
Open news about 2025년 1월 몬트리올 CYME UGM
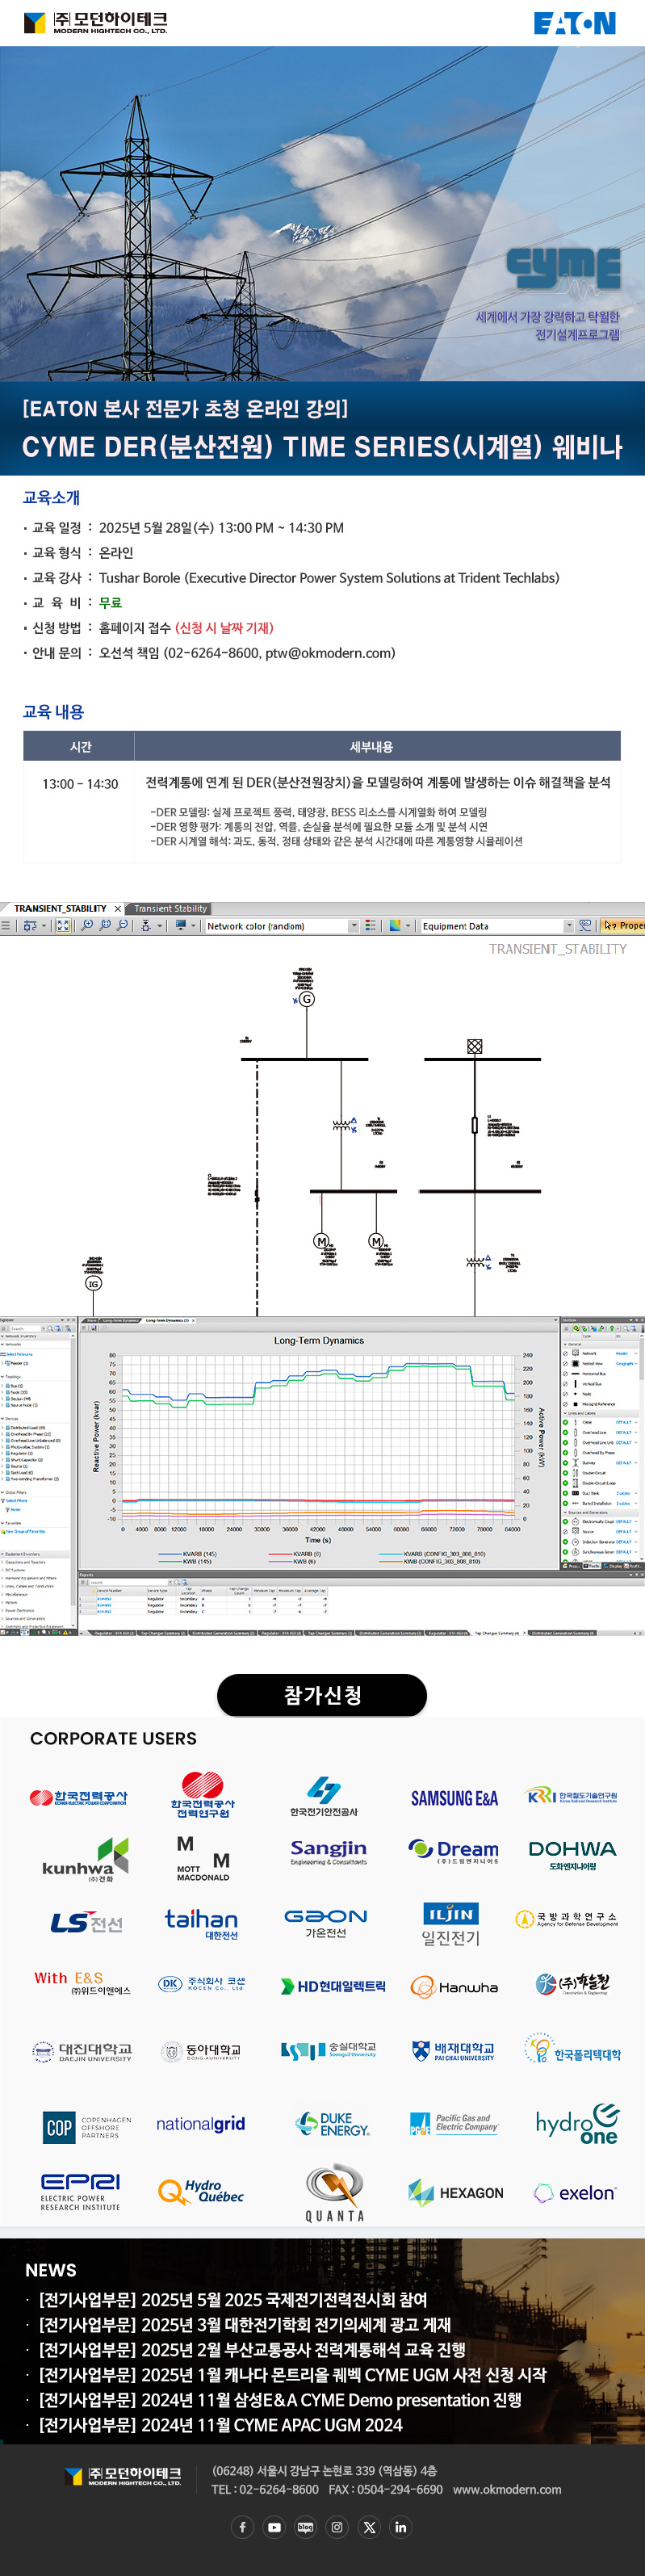tap(293, 2374)
